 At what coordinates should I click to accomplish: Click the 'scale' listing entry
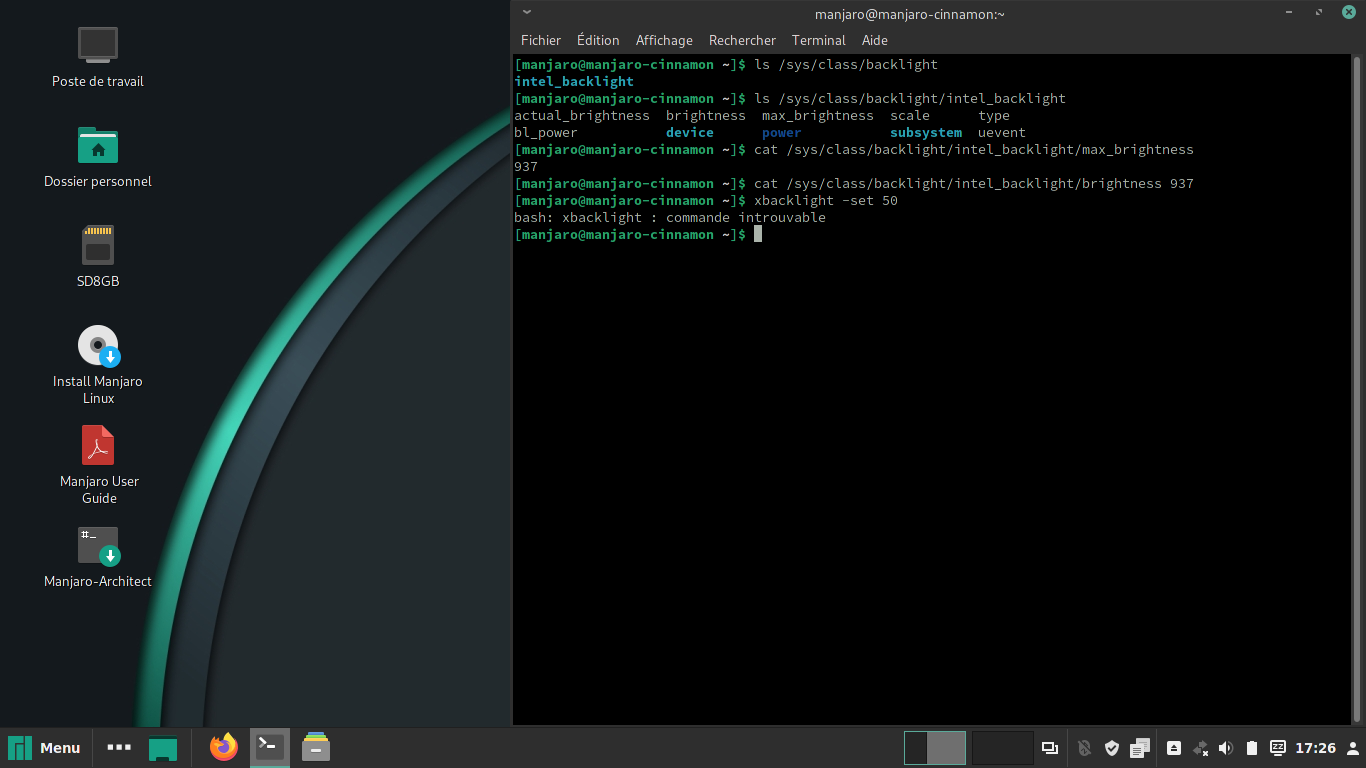click(910, 115)
